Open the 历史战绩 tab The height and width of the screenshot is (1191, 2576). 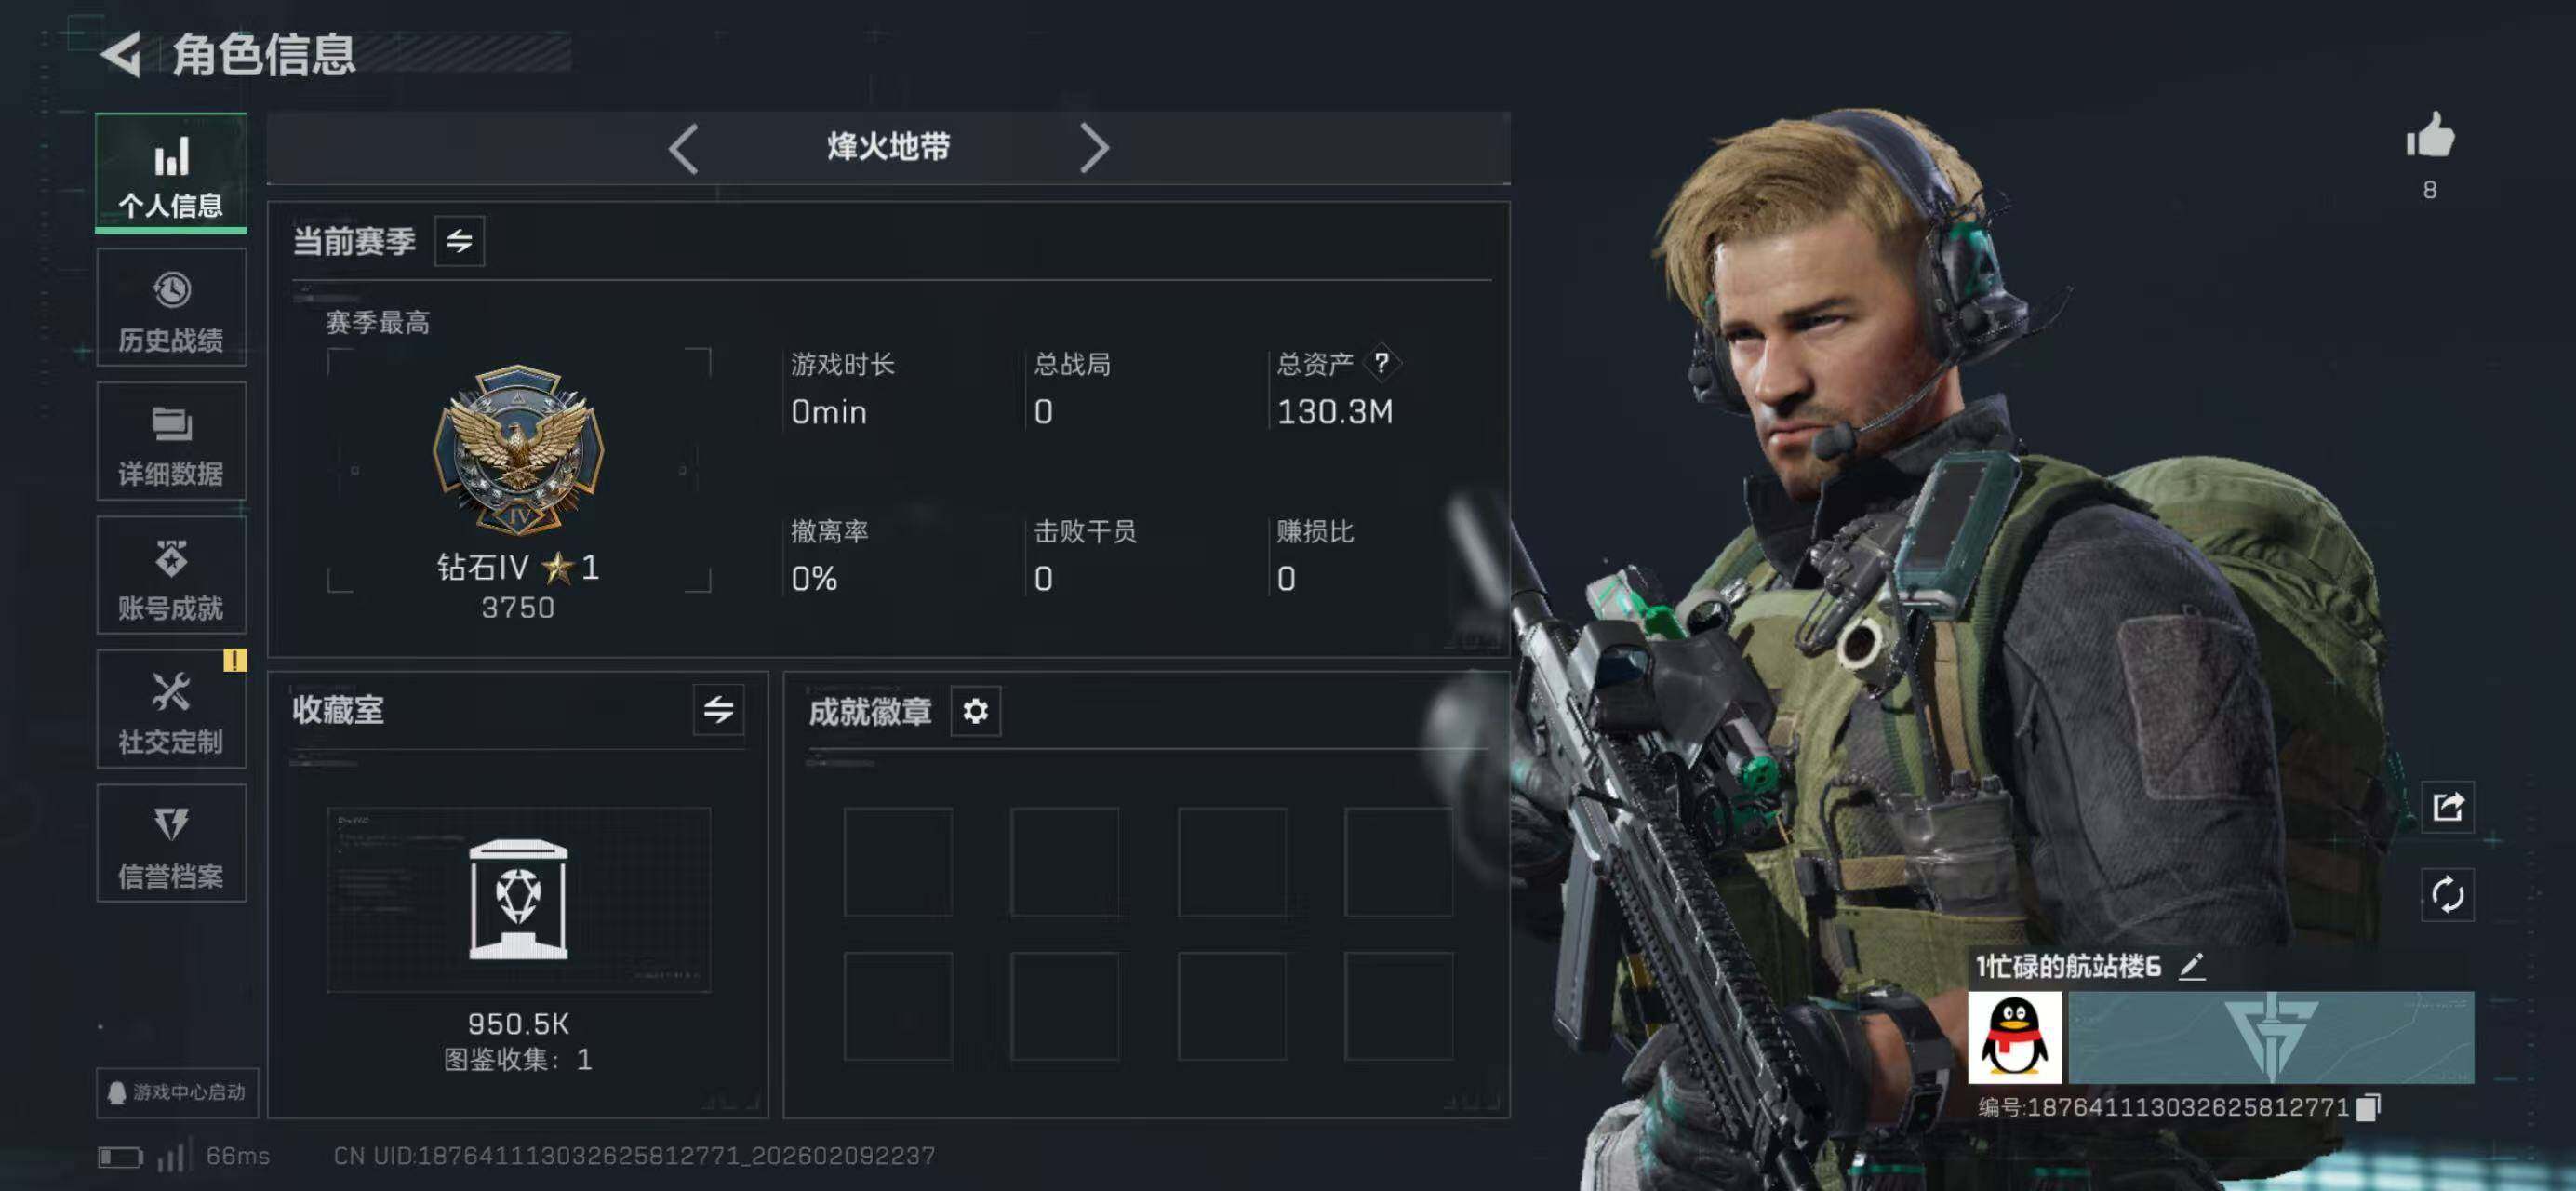tap(171, 308)
